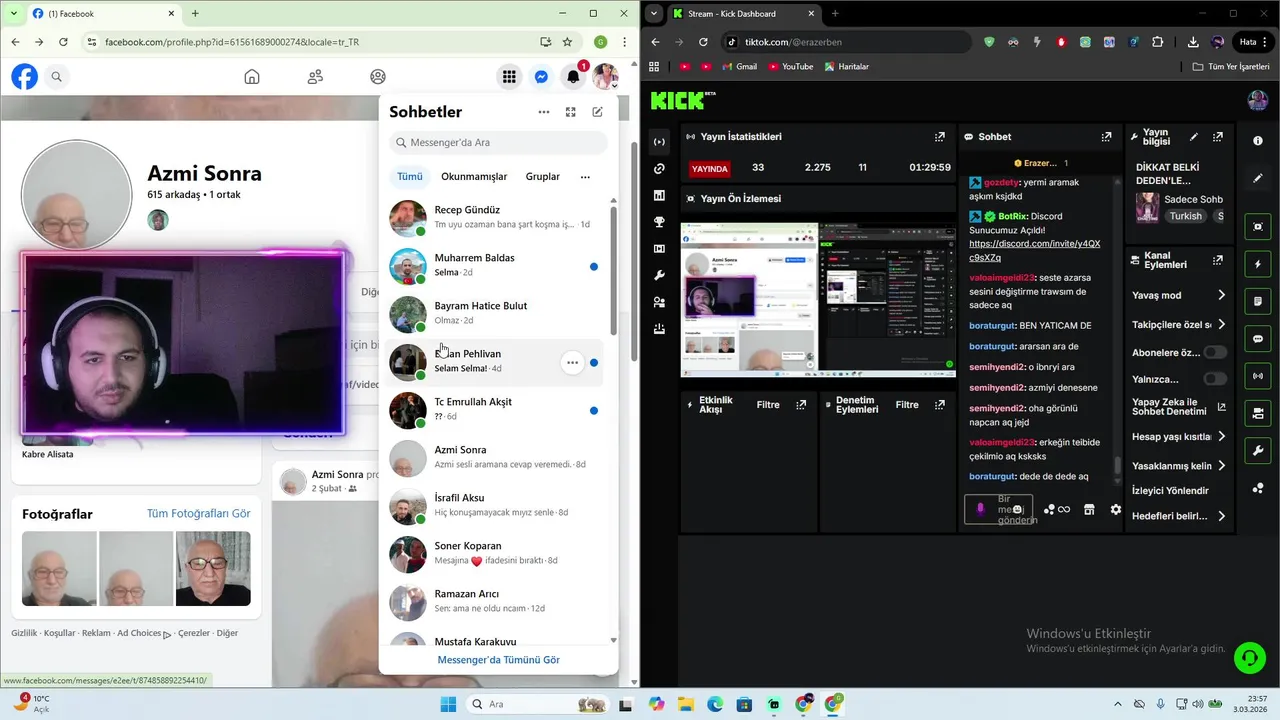The width and height of the screenshot is (1280, 720).
Task: Toggle the Abonelere öz... switch
Action: coord(1215,353)
